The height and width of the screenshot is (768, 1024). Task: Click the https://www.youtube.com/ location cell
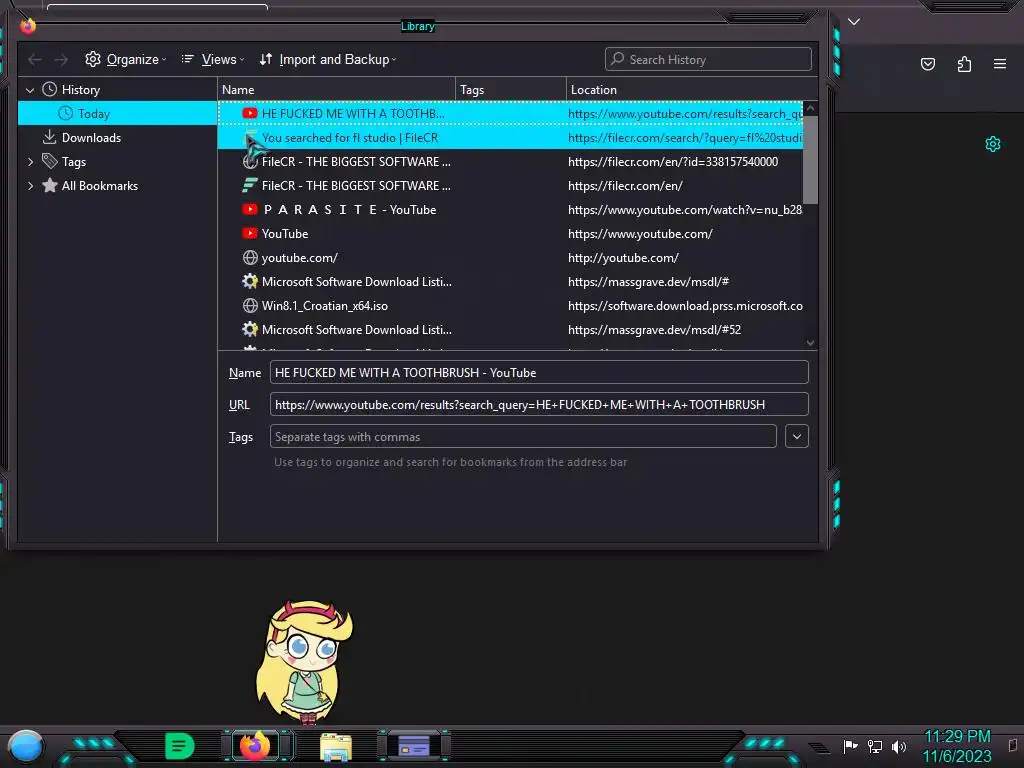pyautogui.click(x=640, y=234)
